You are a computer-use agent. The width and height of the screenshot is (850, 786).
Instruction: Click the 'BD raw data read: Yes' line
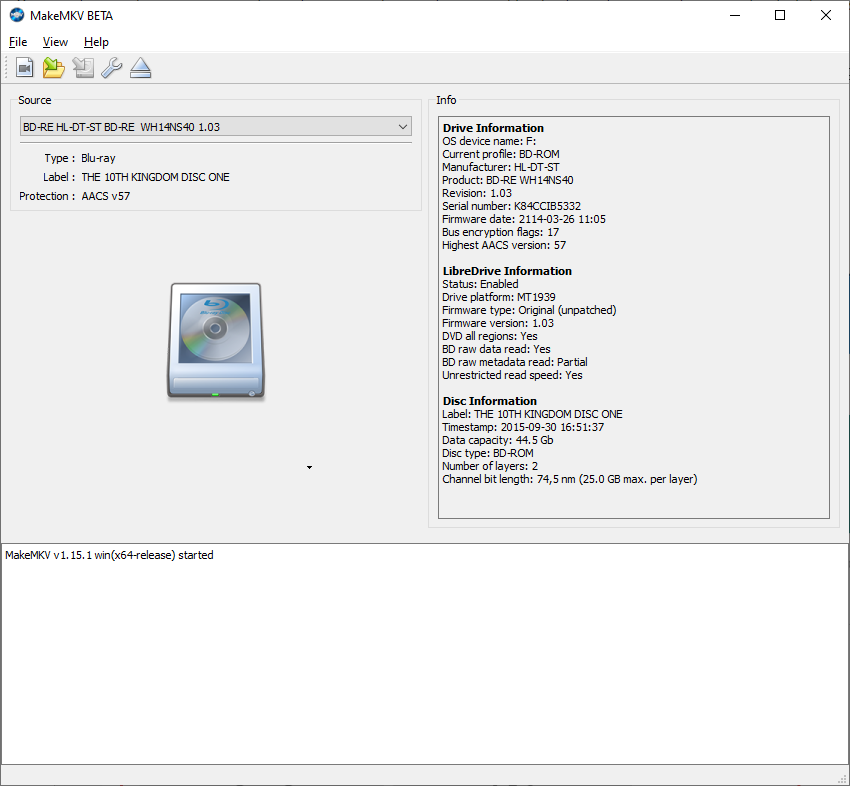[497, 349]
